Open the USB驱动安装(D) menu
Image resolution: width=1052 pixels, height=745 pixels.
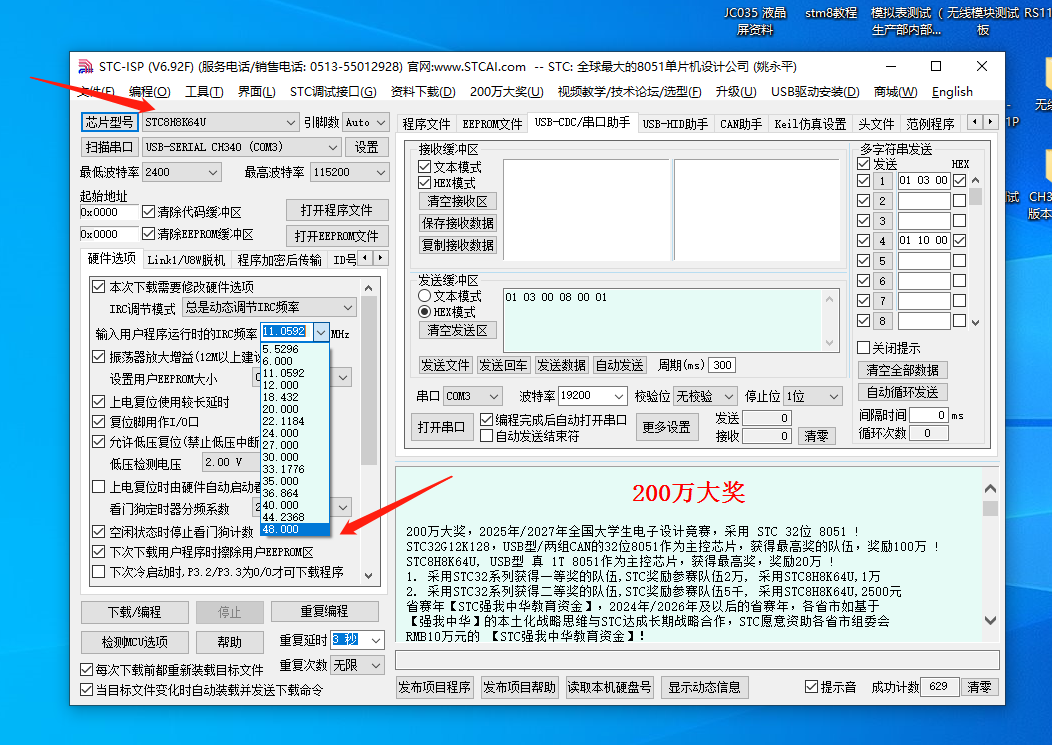click(815, 92)
